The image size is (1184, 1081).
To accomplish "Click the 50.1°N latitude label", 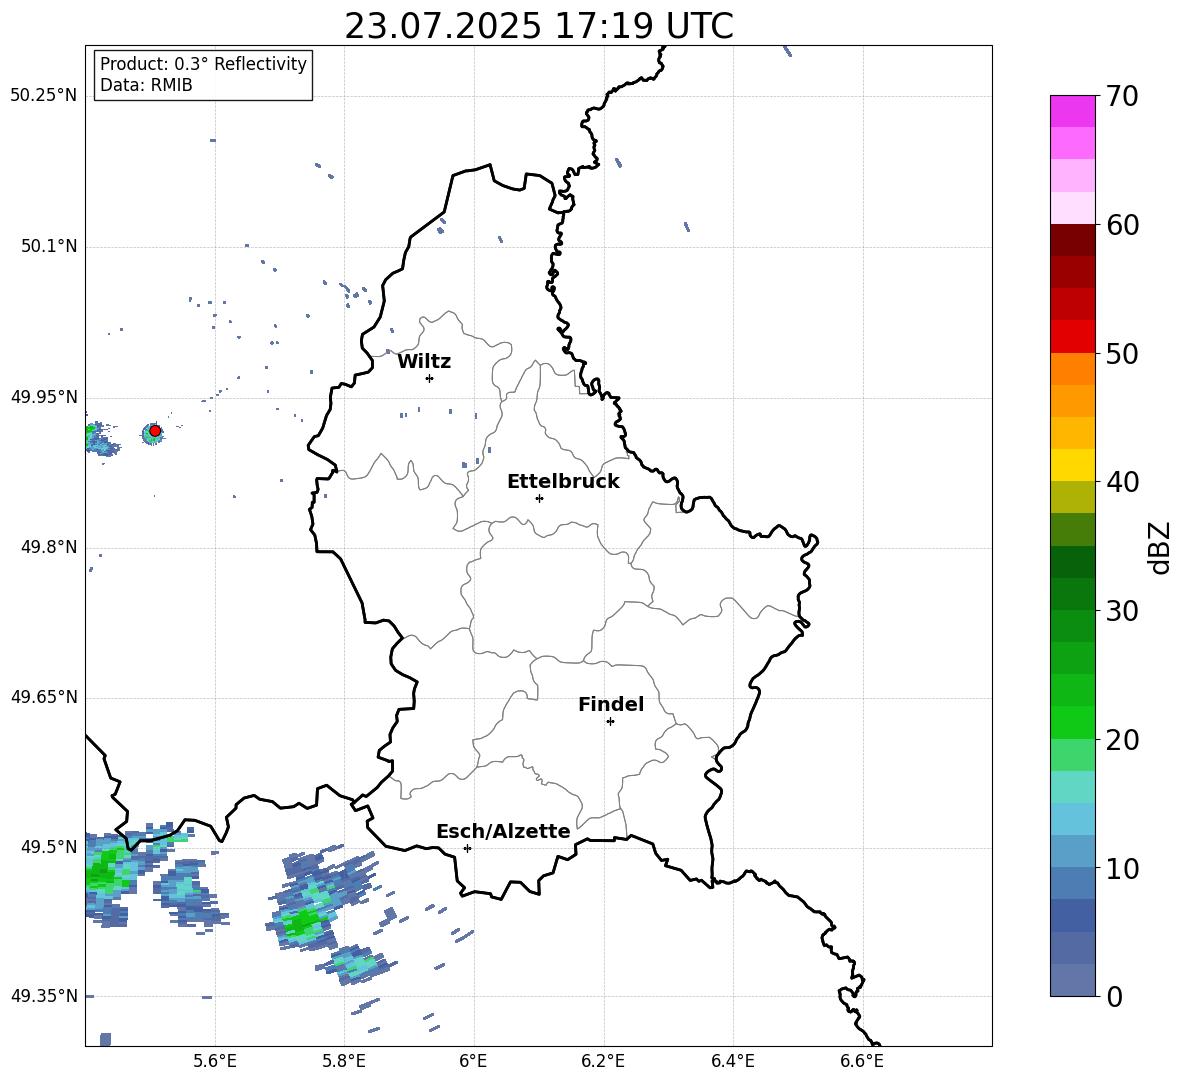I will pos(48,246).
